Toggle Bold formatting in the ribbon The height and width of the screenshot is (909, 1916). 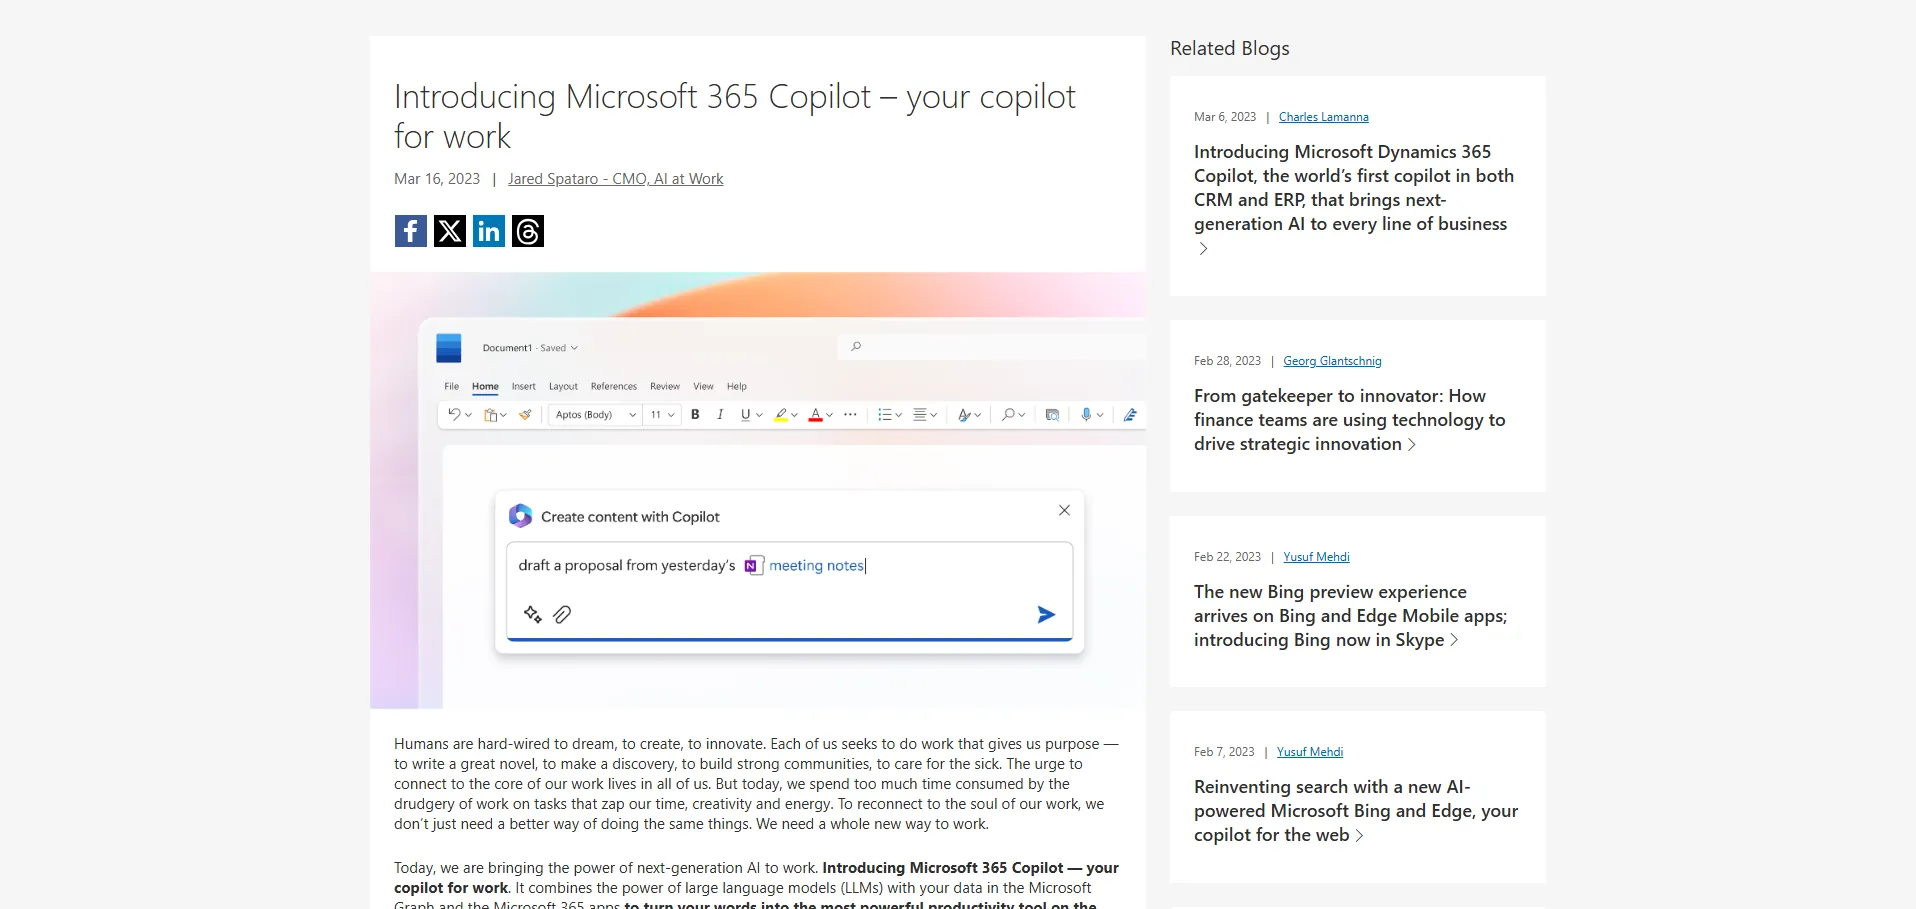(x=695, y=415)
